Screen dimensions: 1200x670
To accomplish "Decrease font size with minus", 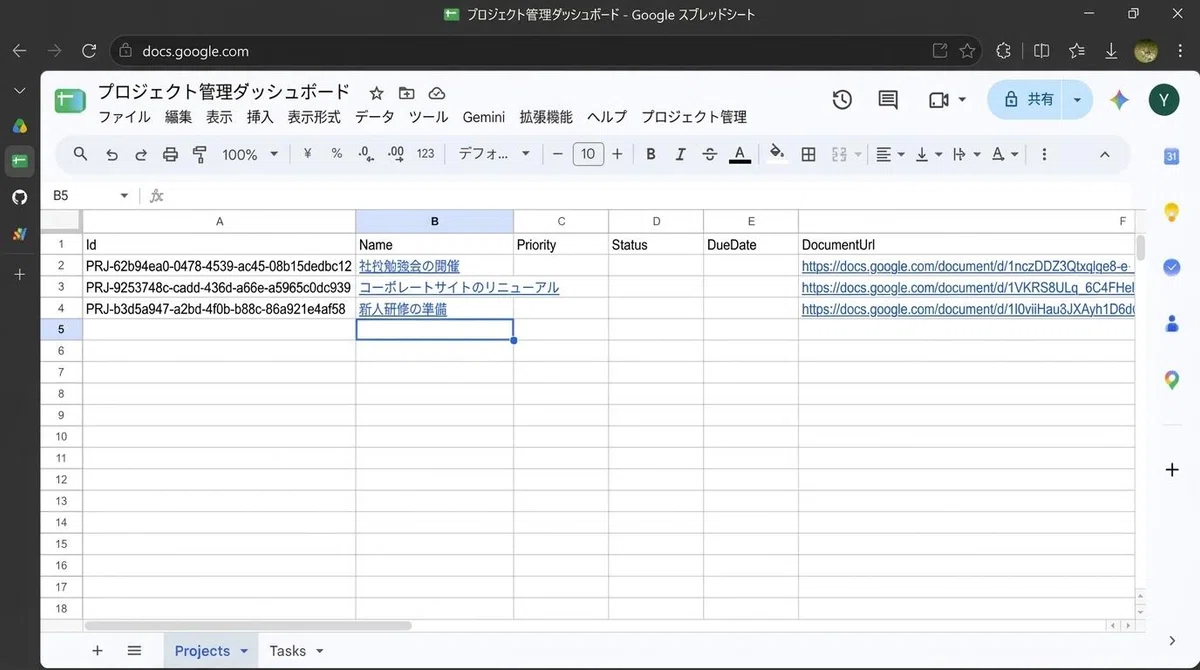I will point(558,154).
